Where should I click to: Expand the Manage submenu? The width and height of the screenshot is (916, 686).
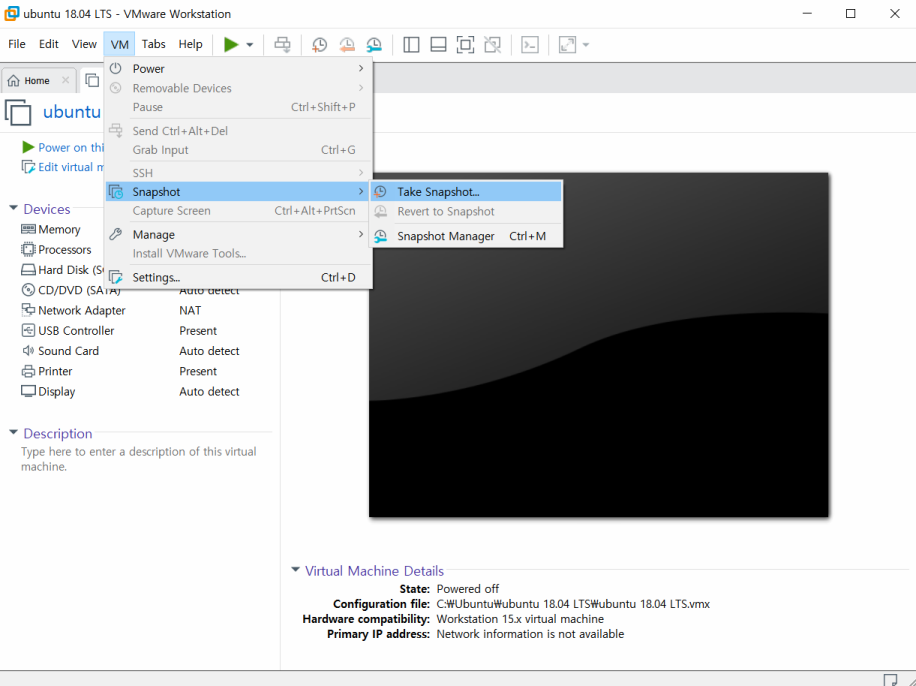coord(238,234)
